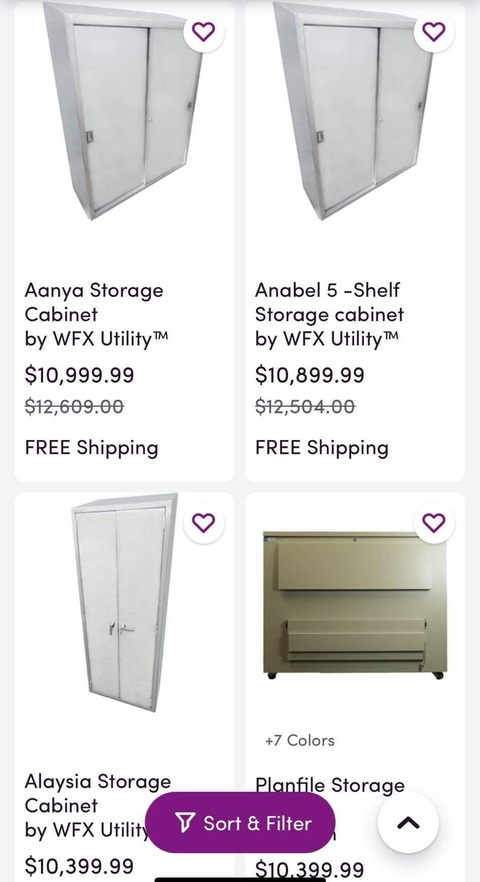The image size is (480, 882).
Task: Open the Sort & Filter button
Action: tap(240, 822)
